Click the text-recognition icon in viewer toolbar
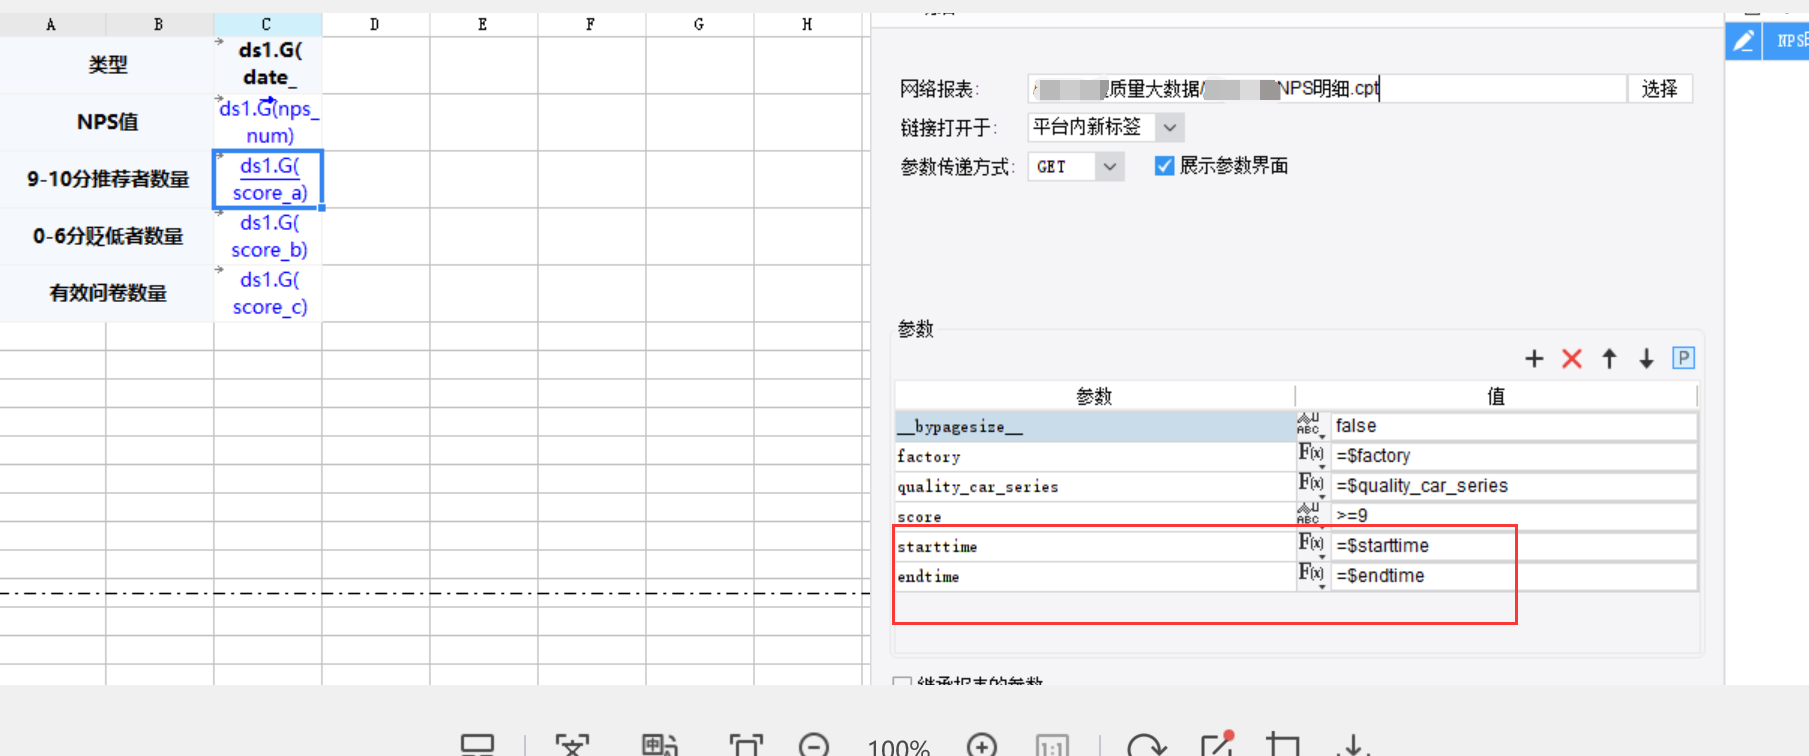 pos(573,746)
